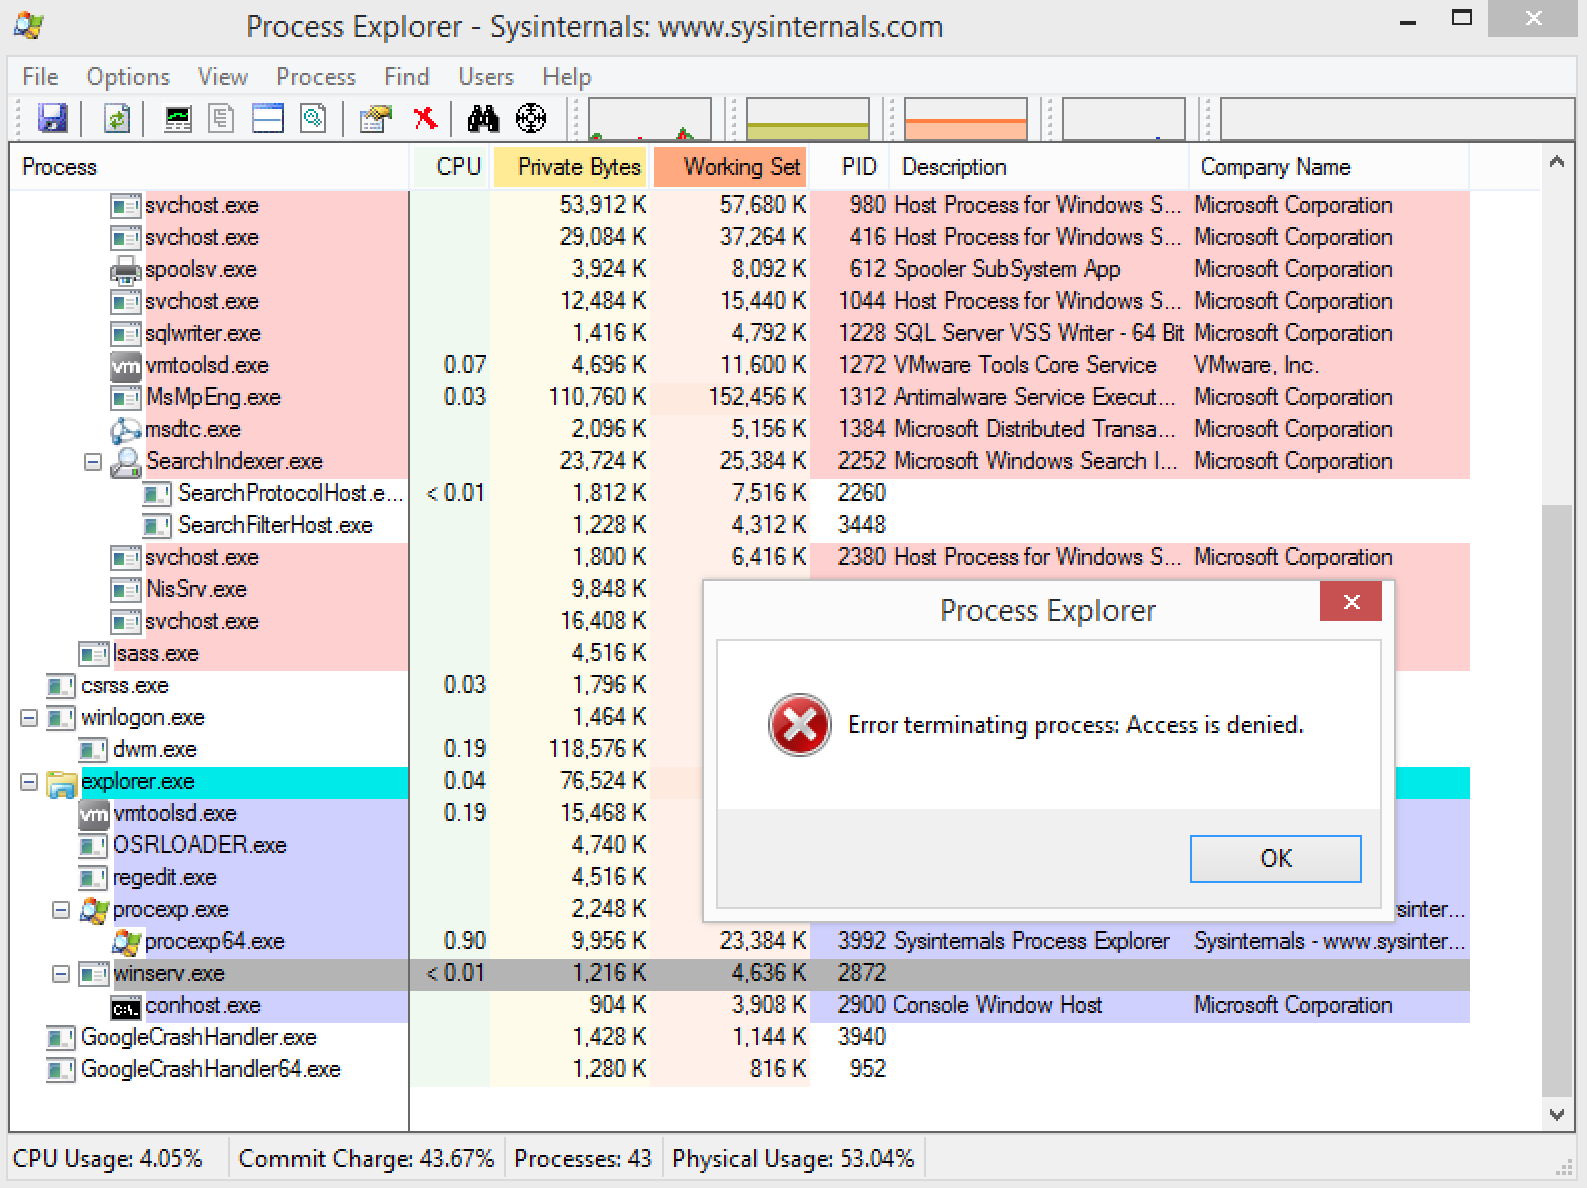The image size is (1587, 1188).
Task: Click the scrollbar down arrow
Action: tap(1557, 1114)
